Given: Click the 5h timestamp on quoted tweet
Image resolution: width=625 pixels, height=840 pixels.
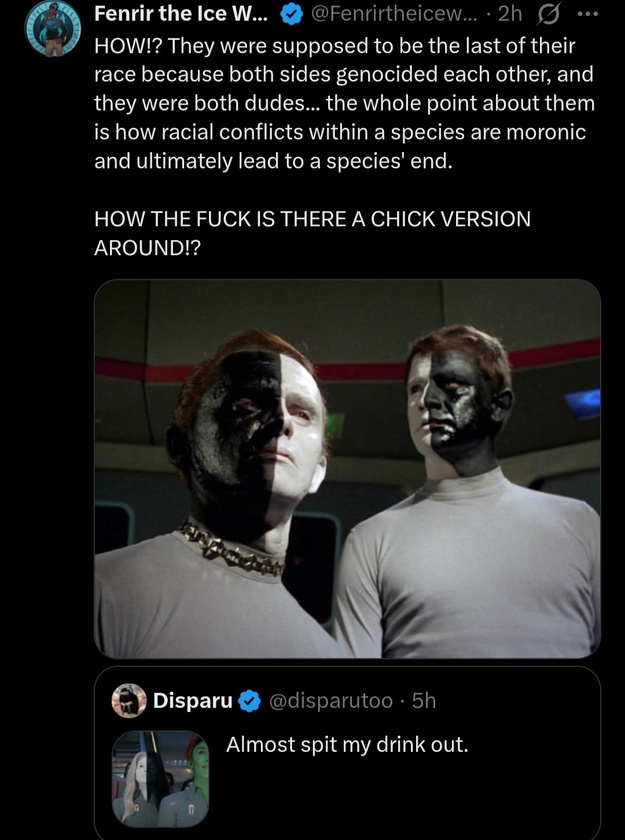Looking at the screenshot, I should [x=423, y=701].
